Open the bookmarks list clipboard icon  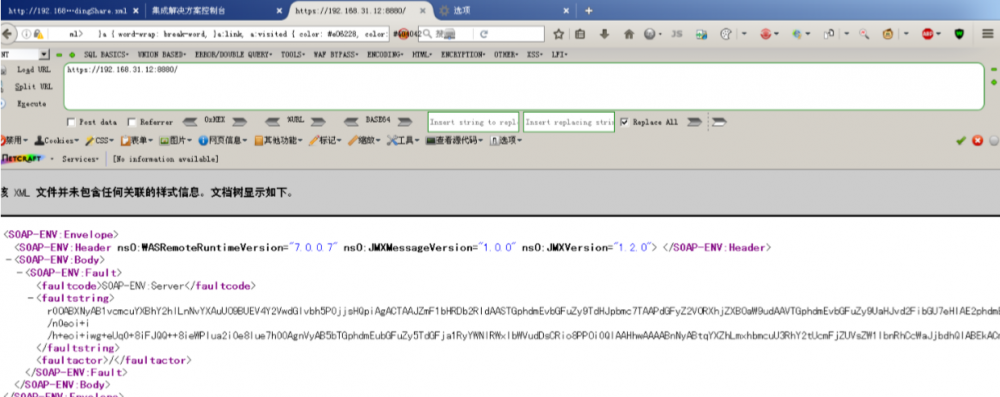coord(580,34)
